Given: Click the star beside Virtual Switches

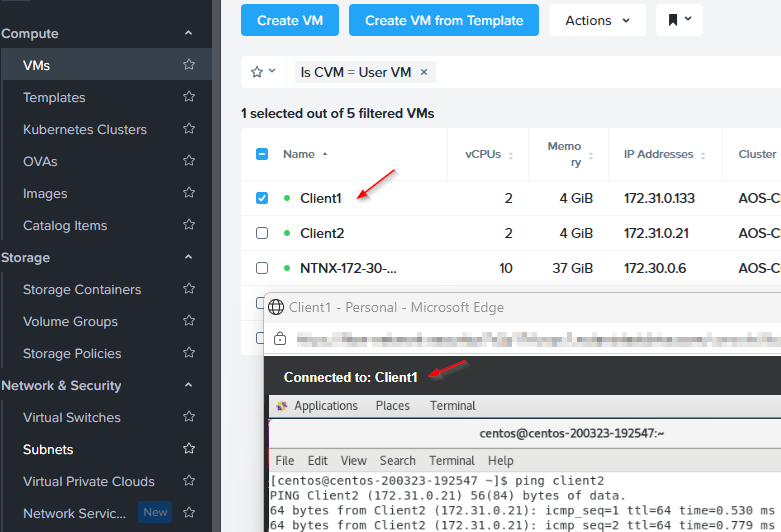Looking at the screenshot, I should pos(189,416).
